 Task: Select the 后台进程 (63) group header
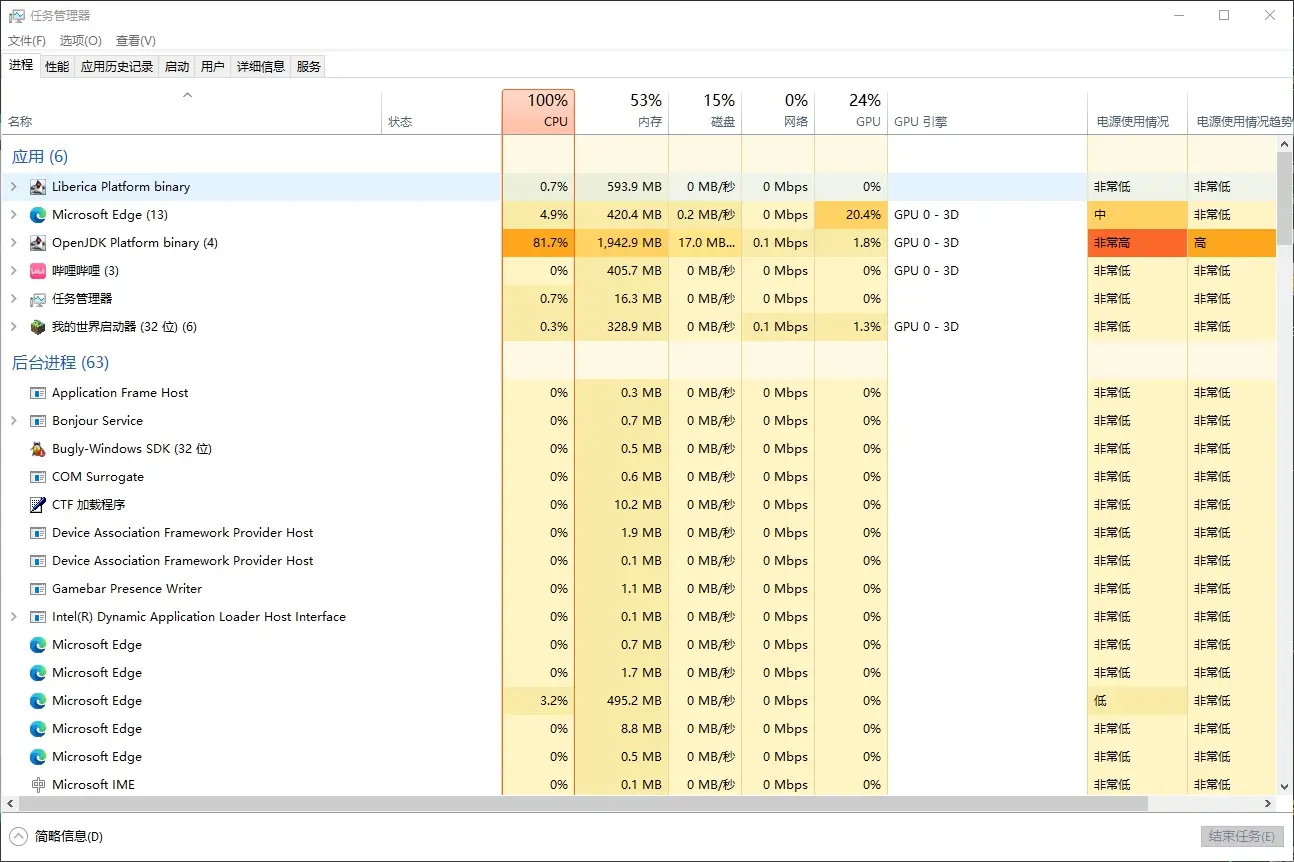(60, 363)
